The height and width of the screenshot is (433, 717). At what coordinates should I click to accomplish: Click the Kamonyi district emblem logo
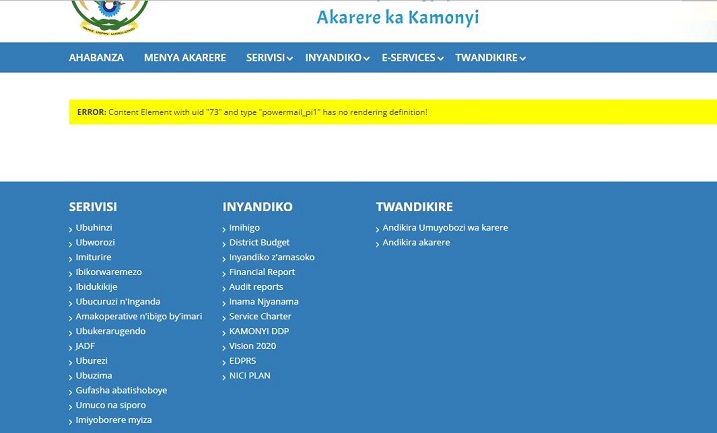(x=110, y=13)
